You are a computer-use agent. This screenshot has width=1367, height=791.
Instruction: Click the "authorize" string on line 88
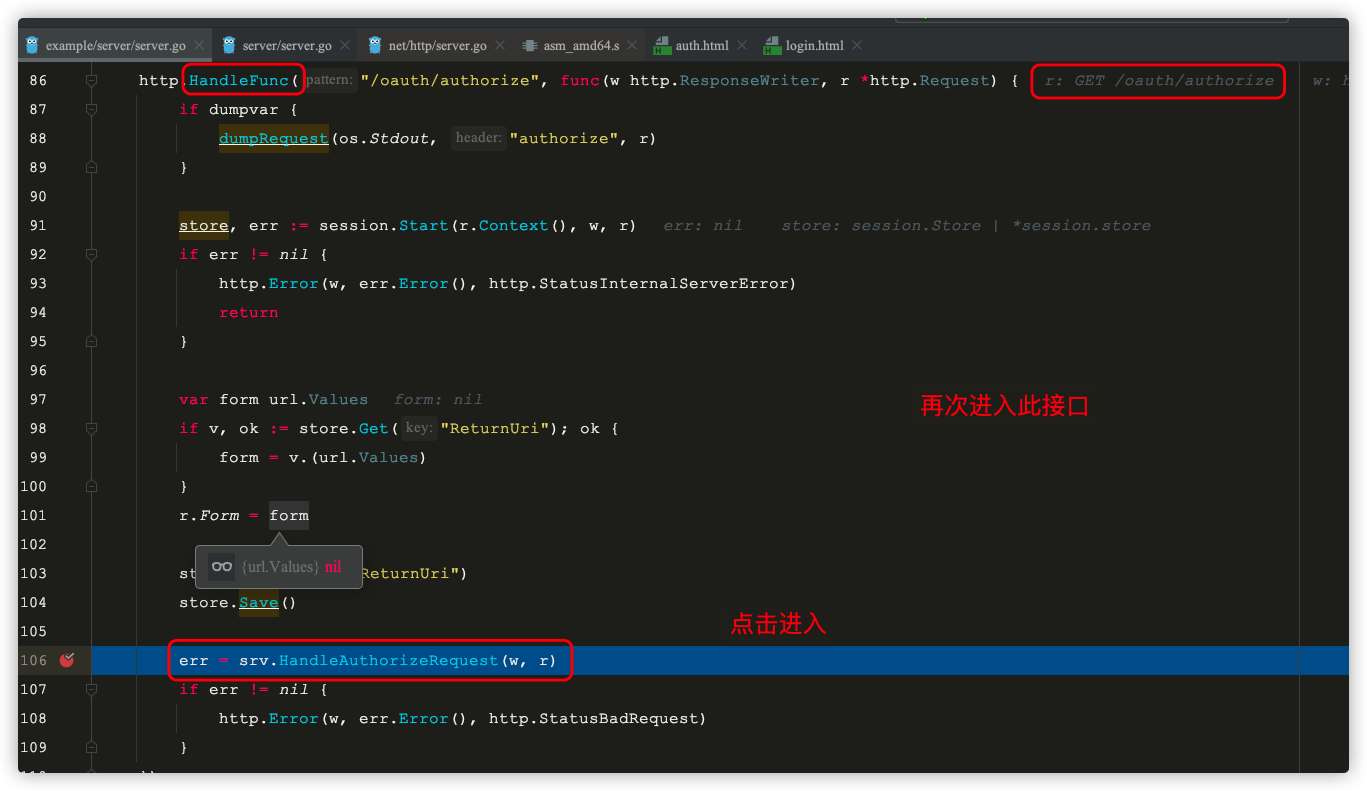564,138
